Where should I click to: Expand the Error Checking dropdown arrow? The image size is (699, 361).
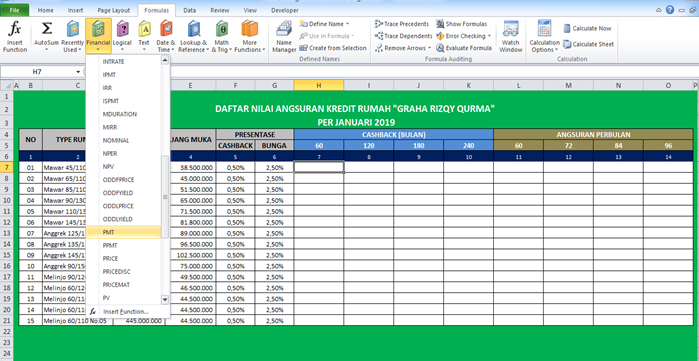coord(489,36)
